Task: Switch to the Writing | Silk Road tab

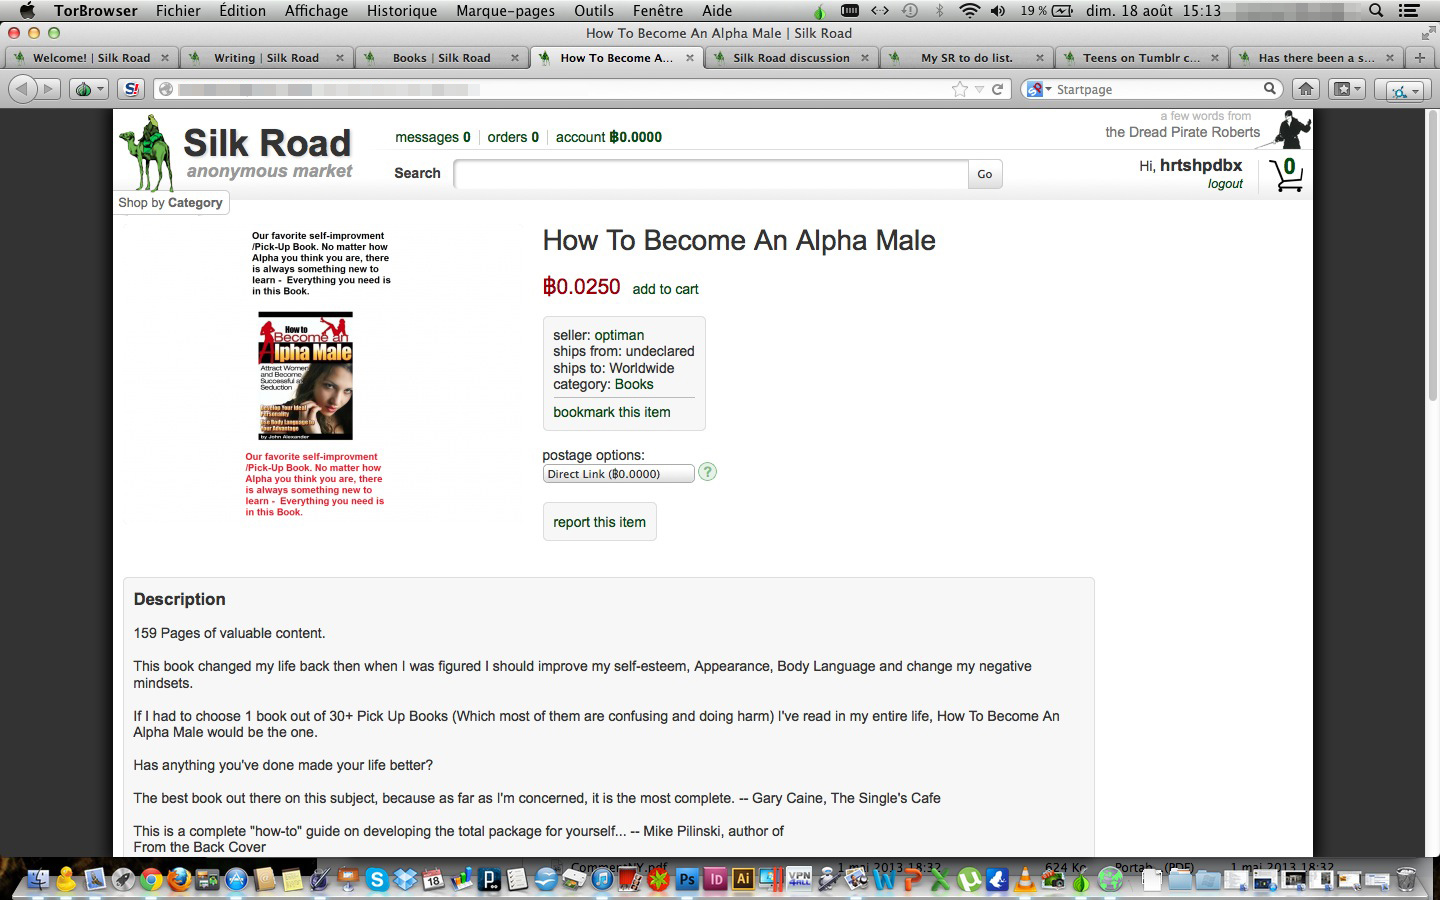Action: point(266,57)
